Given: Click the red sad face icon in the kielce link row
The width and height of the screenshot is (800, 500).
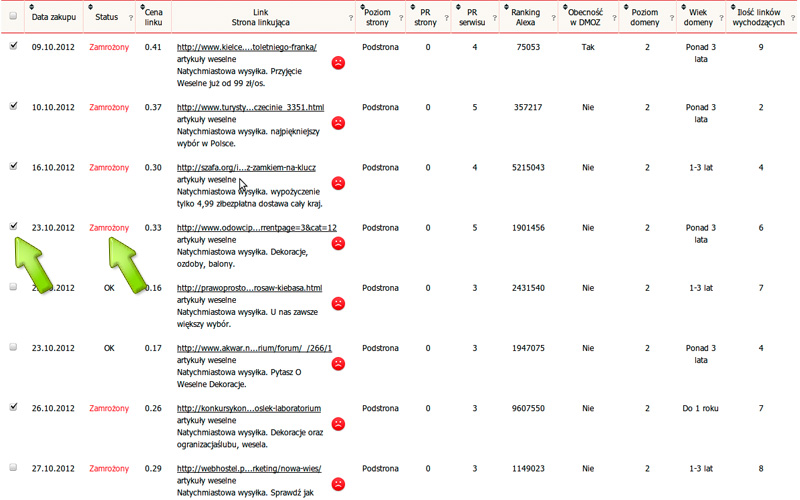Looking at the screenshot, I should click(338, 63).
